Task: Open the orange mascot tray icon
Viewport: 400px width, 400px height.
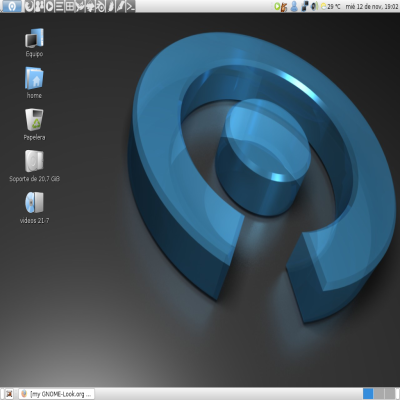Action: click(x=284, y=6)
